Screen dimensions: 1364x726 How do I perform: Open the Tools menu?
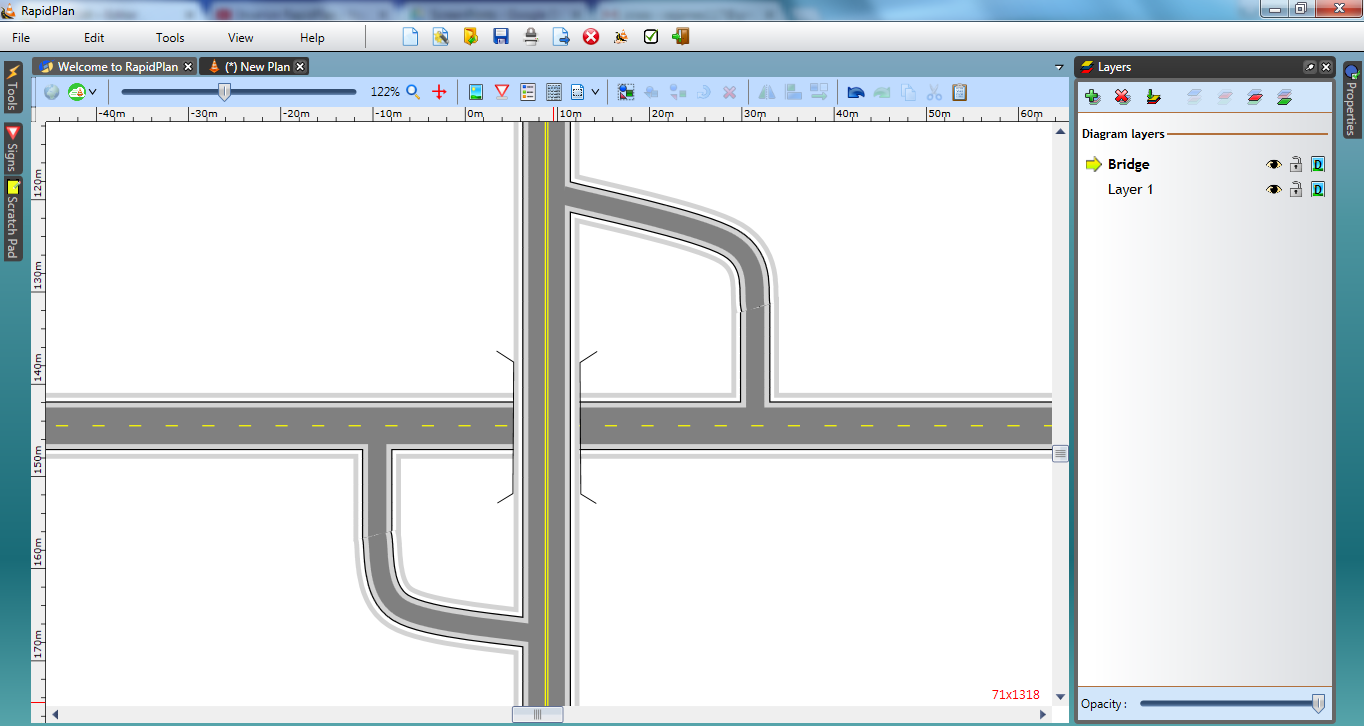click(170, 38)
